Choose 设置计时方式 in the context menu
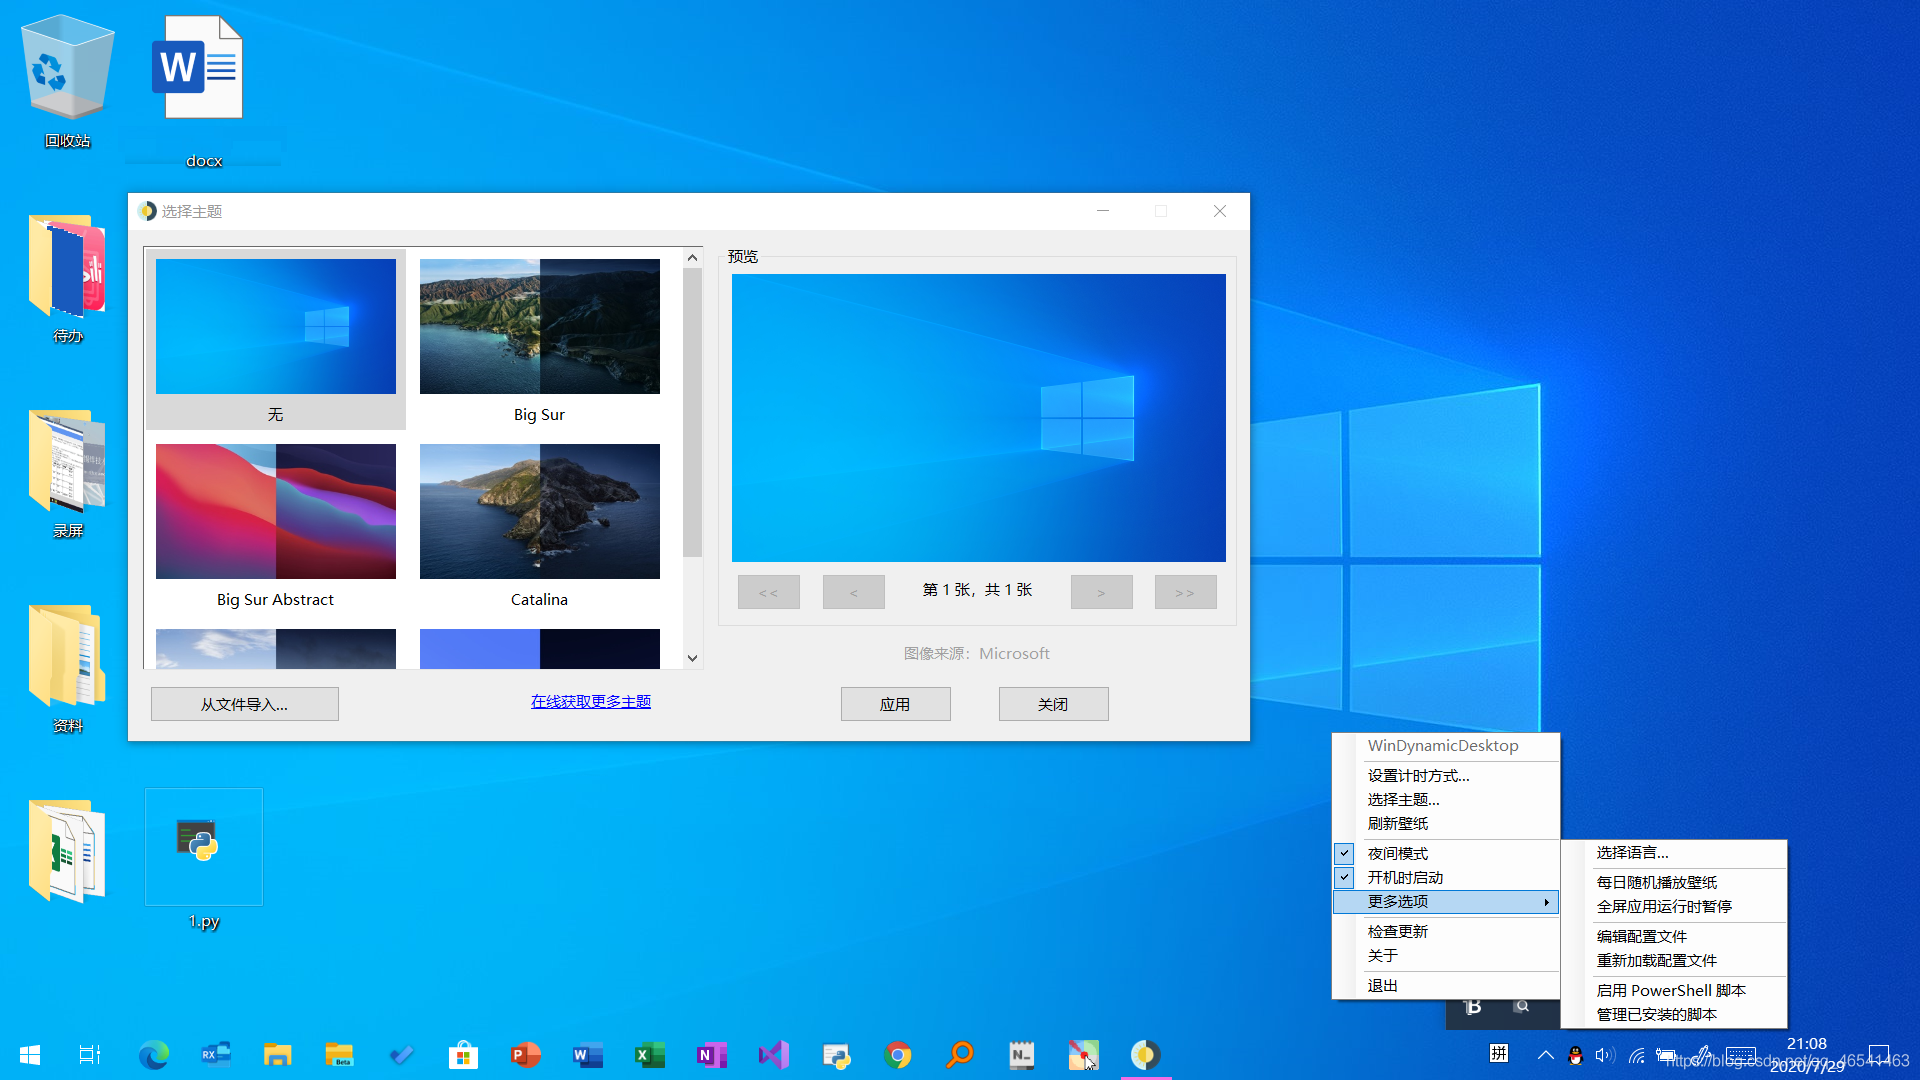1920x1080 pixels. [x=1418, y=775]
